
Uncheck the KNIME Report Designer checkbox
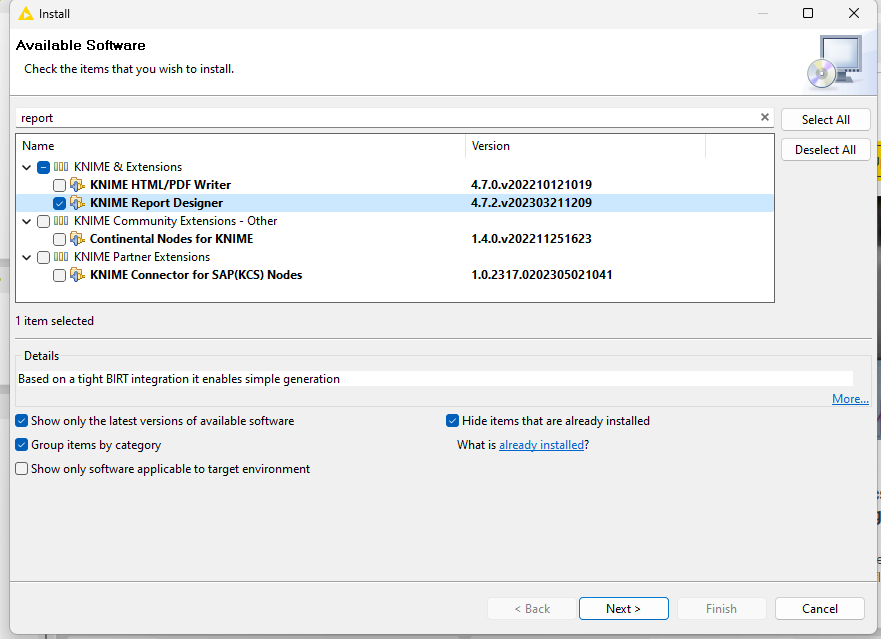(x=60, y=203)
